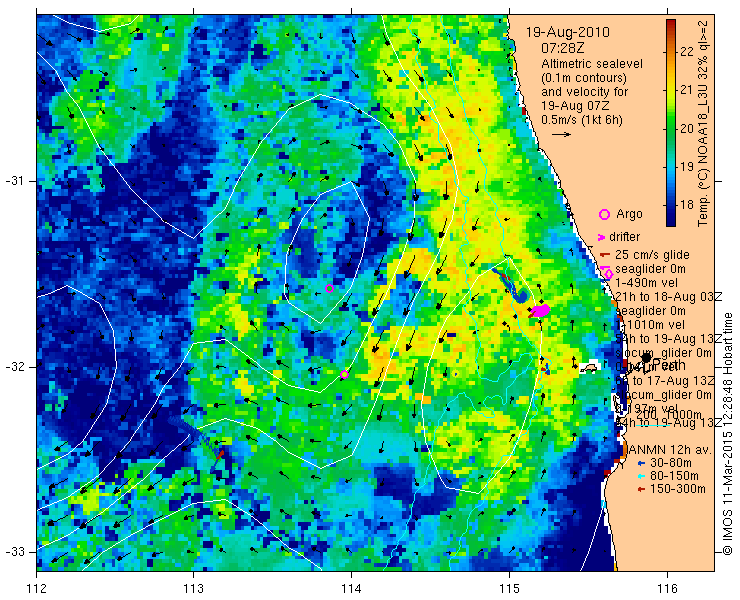This screenshot has height=600, width=740.
Task: Click the colorbar tick label 20
Action: click(x=686, y=128)
